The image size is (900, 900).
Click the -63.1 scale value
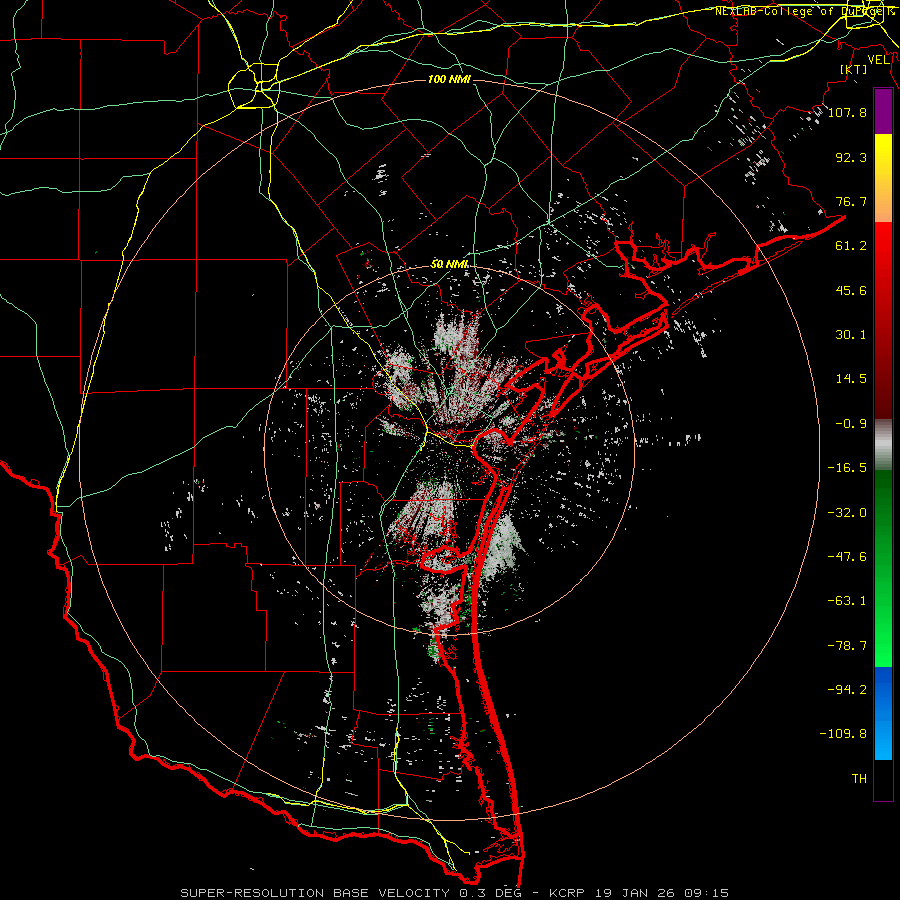coord(847,601)
